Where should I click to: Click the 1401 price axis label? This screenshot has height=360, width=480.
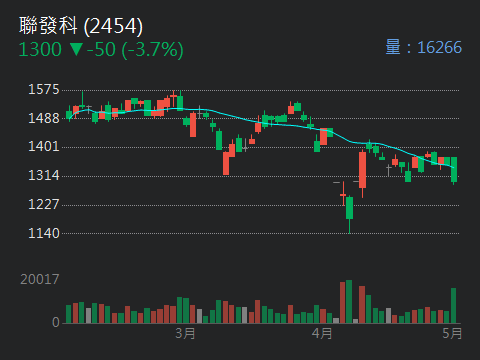44,147
